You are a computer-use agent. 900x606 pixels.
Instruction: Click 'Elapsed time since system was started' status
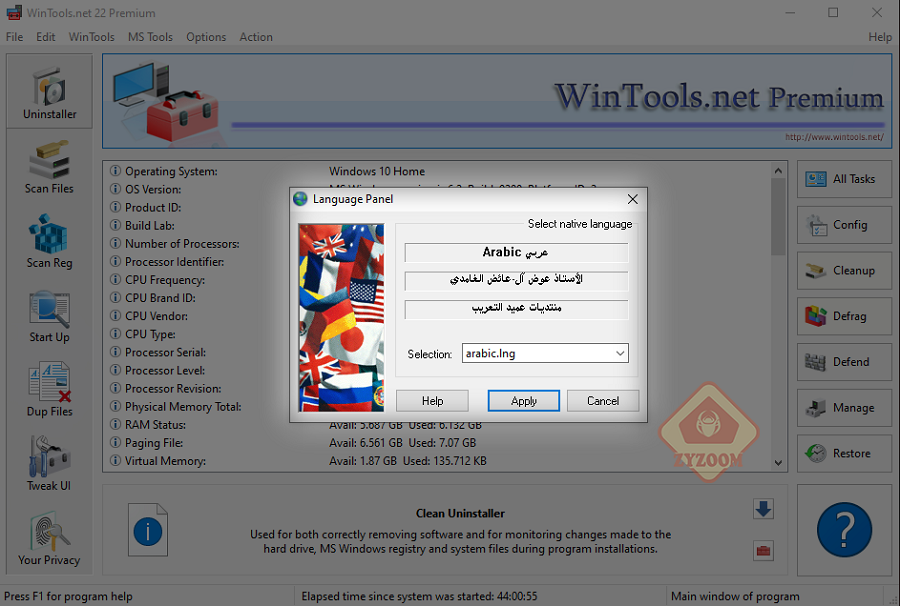[420, 596]
